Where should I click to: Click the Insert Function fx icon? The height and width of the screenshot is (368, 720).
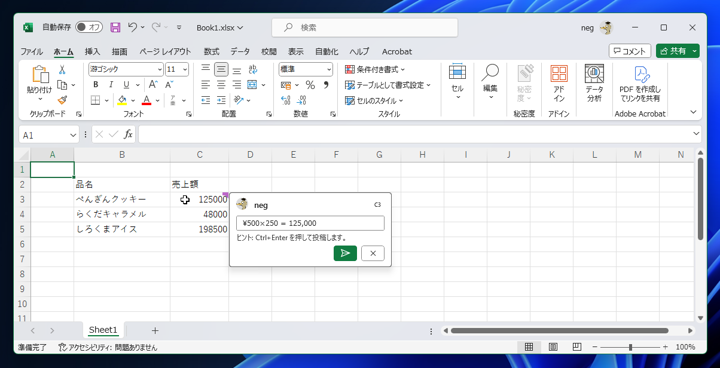(129, 135)
